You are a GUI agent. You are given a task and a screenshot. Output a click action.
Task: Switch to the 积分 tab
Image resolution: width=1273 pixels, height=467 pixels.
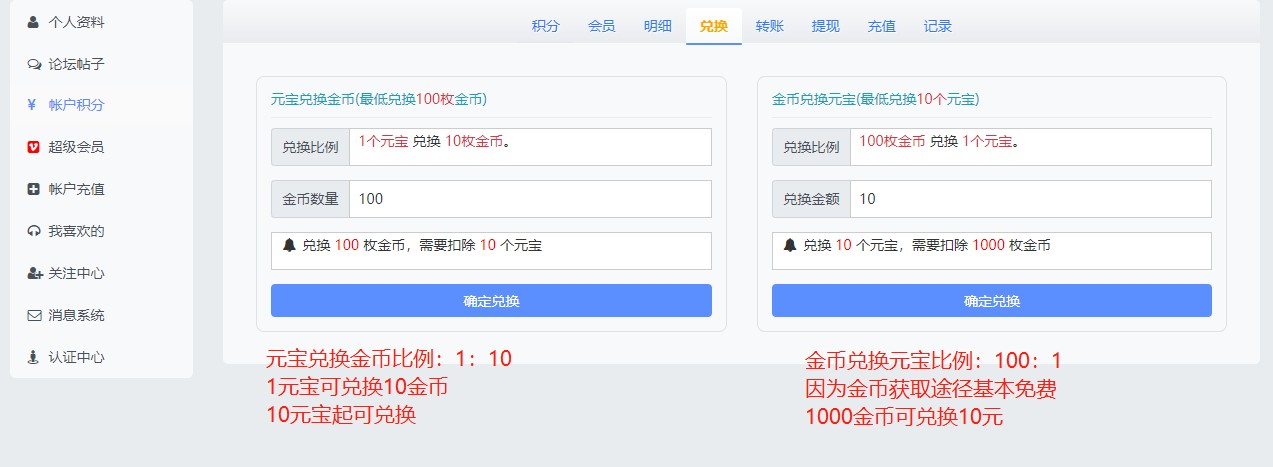[545, 26]
